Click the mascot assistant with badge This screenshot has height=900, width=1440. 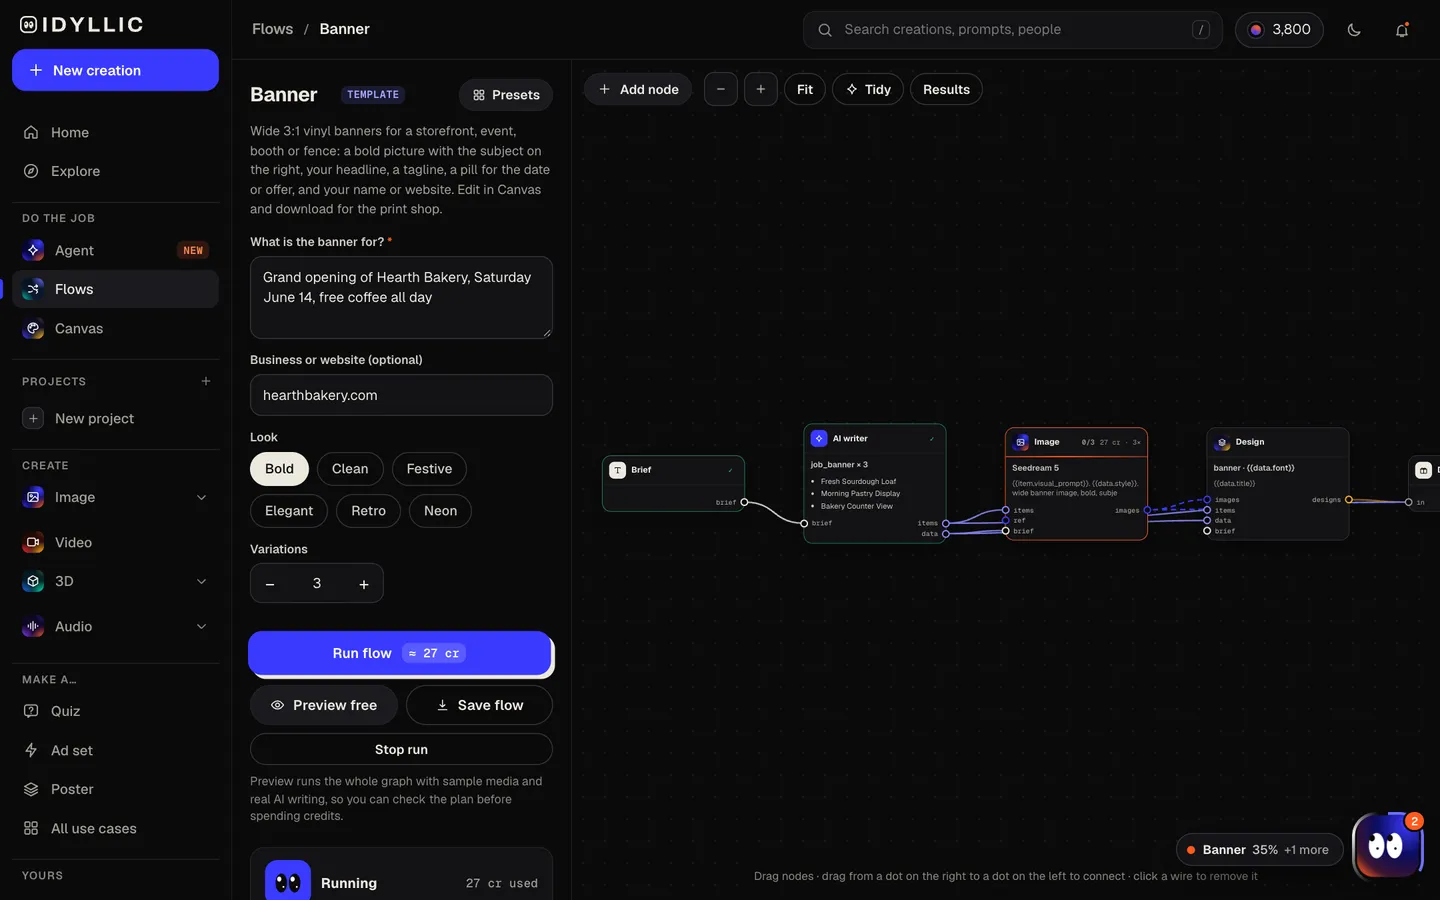pos(1387,846)
